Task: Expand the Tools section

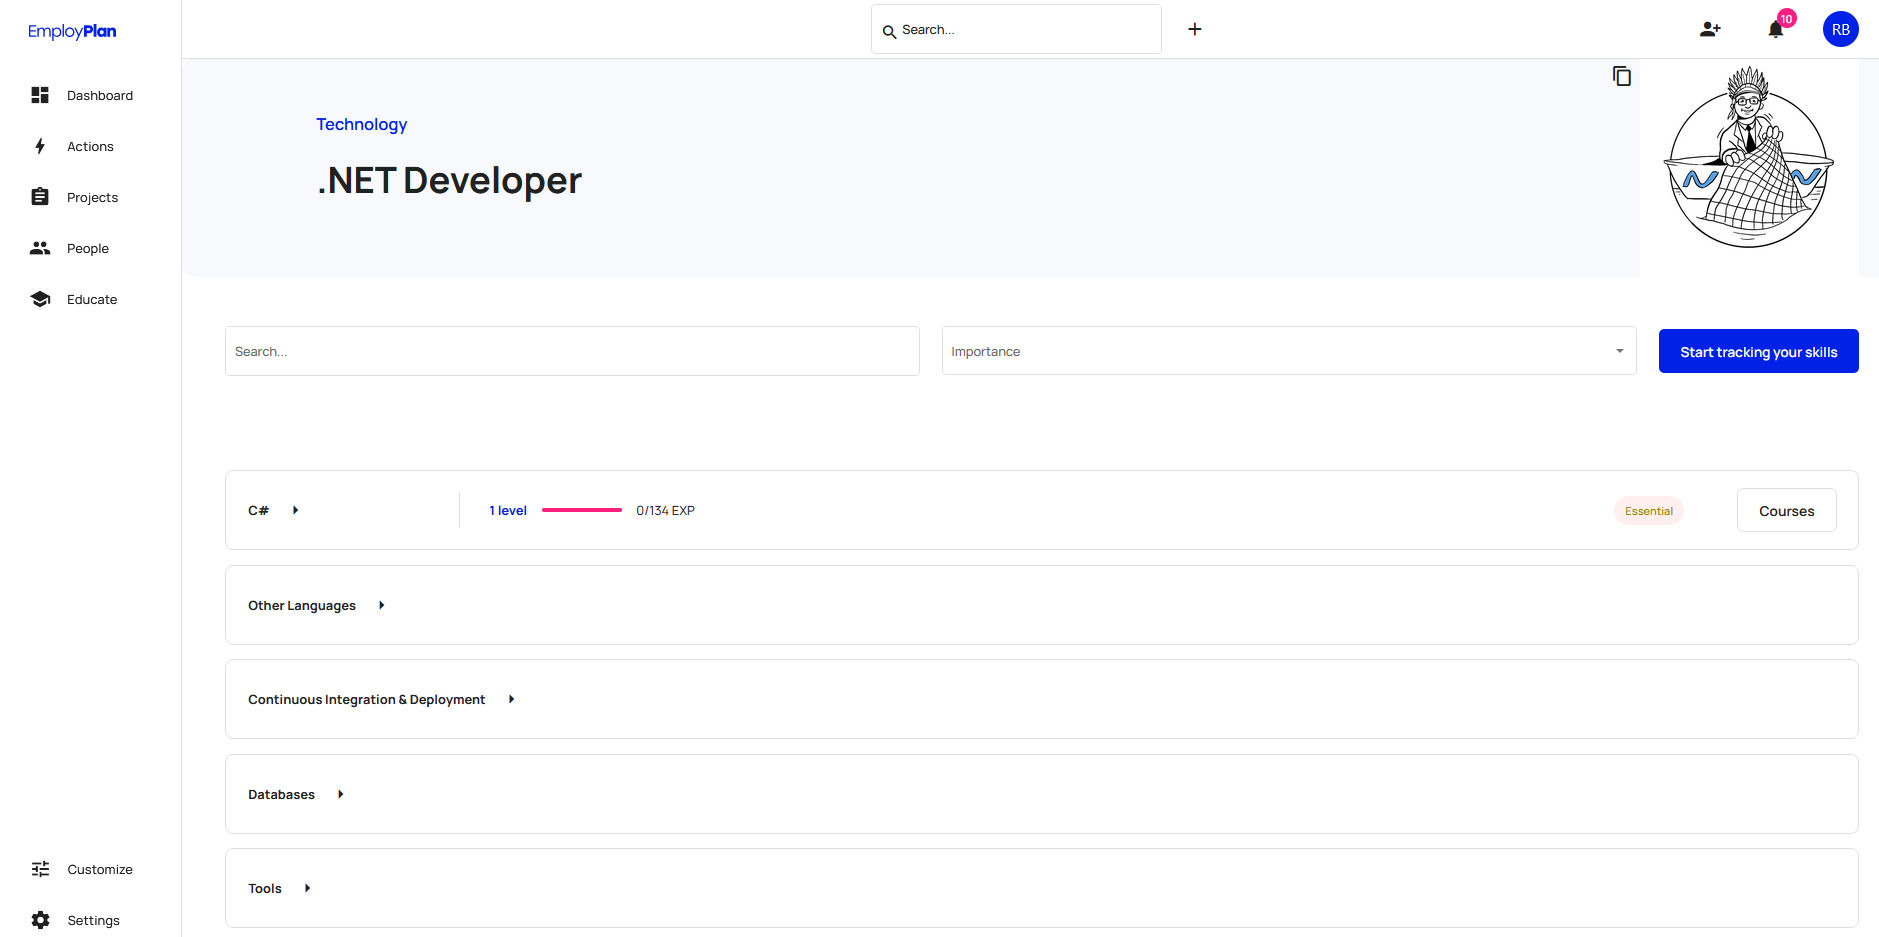Action: pos(307,888)
